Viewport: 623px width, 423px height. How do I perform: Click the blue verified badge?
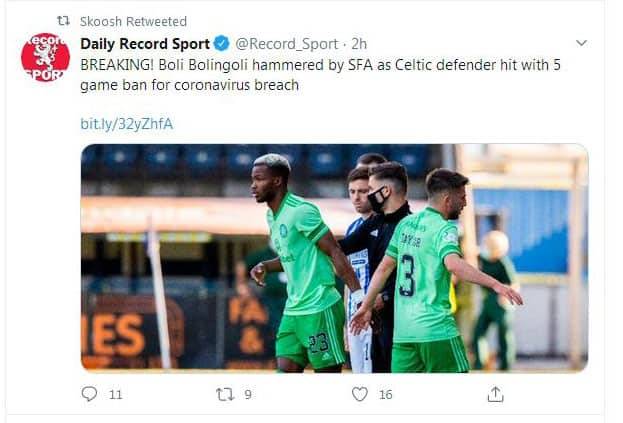tap(220, 44)
